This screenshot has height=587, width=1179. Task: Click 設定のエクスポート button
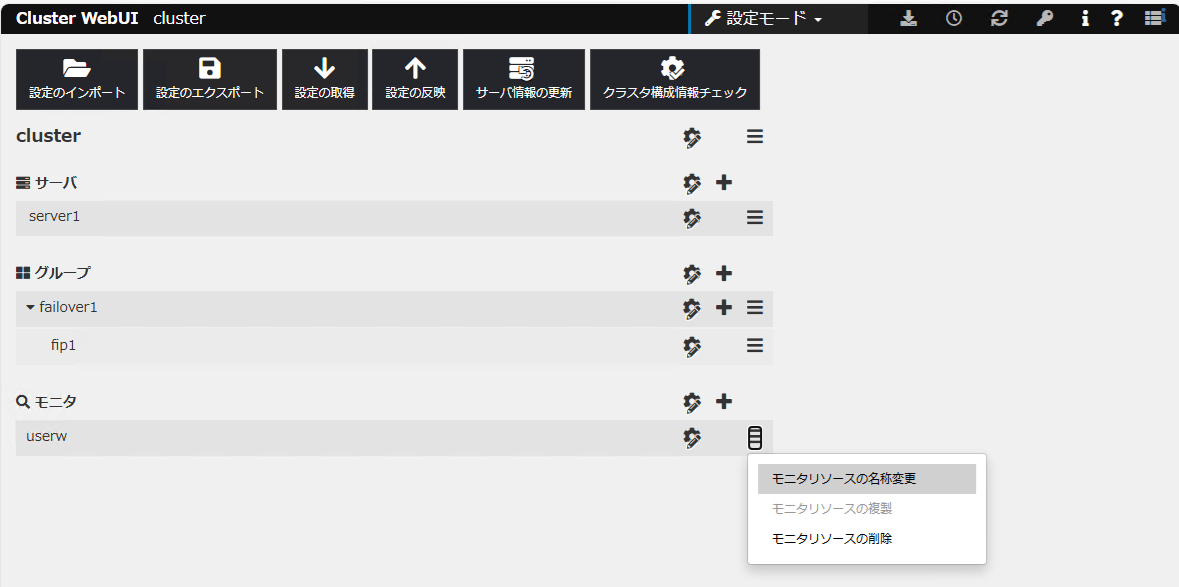(210, 79)
